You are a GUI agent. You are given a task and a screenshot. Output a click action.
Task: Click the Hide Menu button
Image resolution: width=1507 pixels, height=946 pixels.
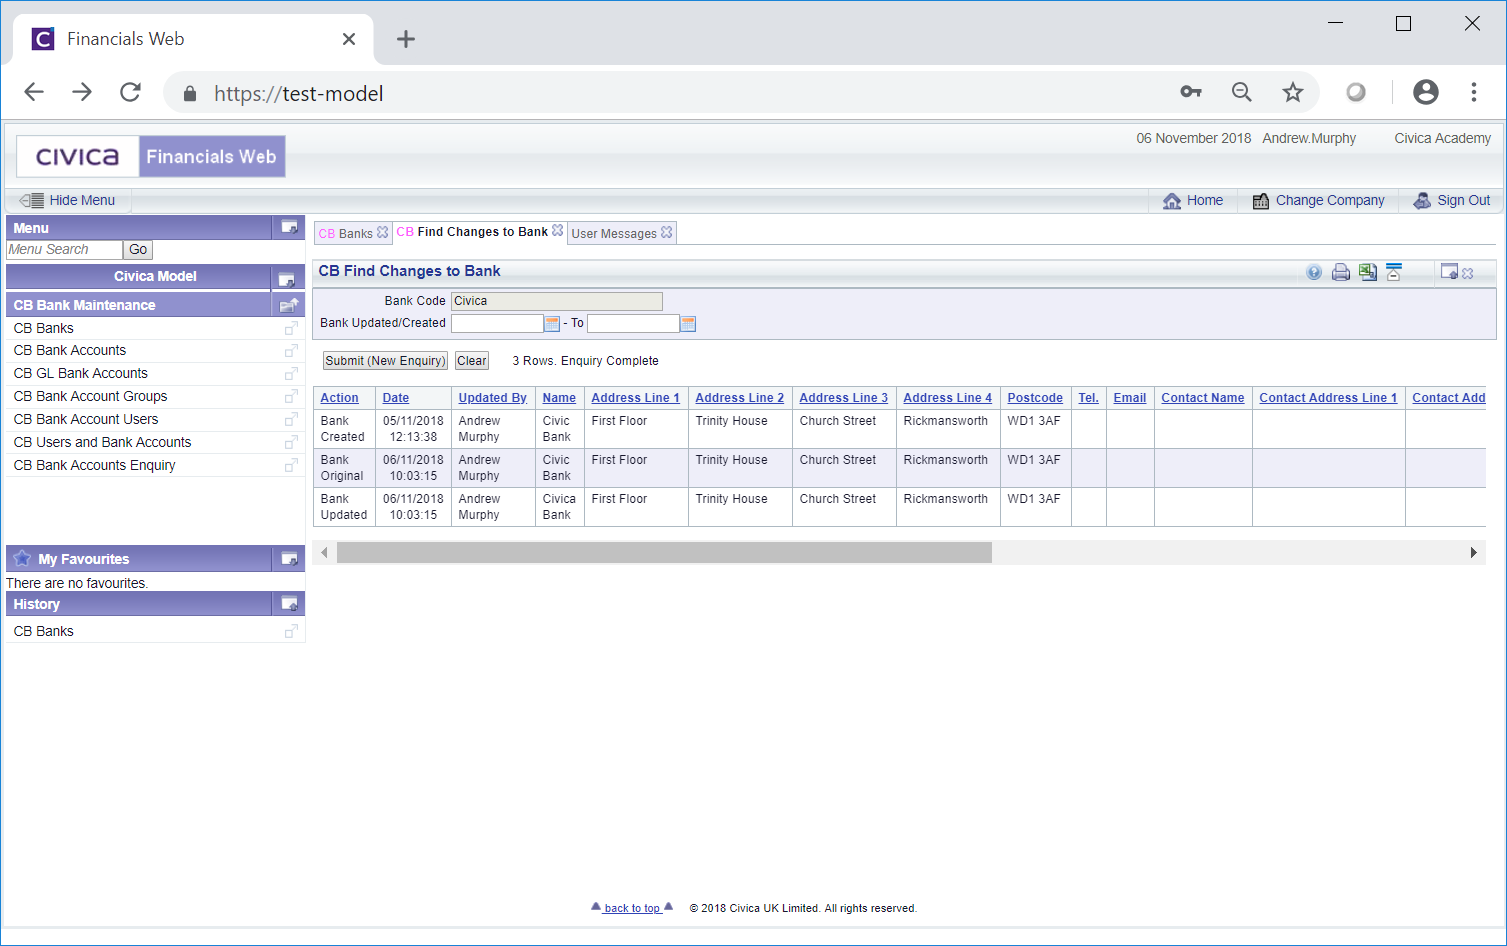(68, 200)
